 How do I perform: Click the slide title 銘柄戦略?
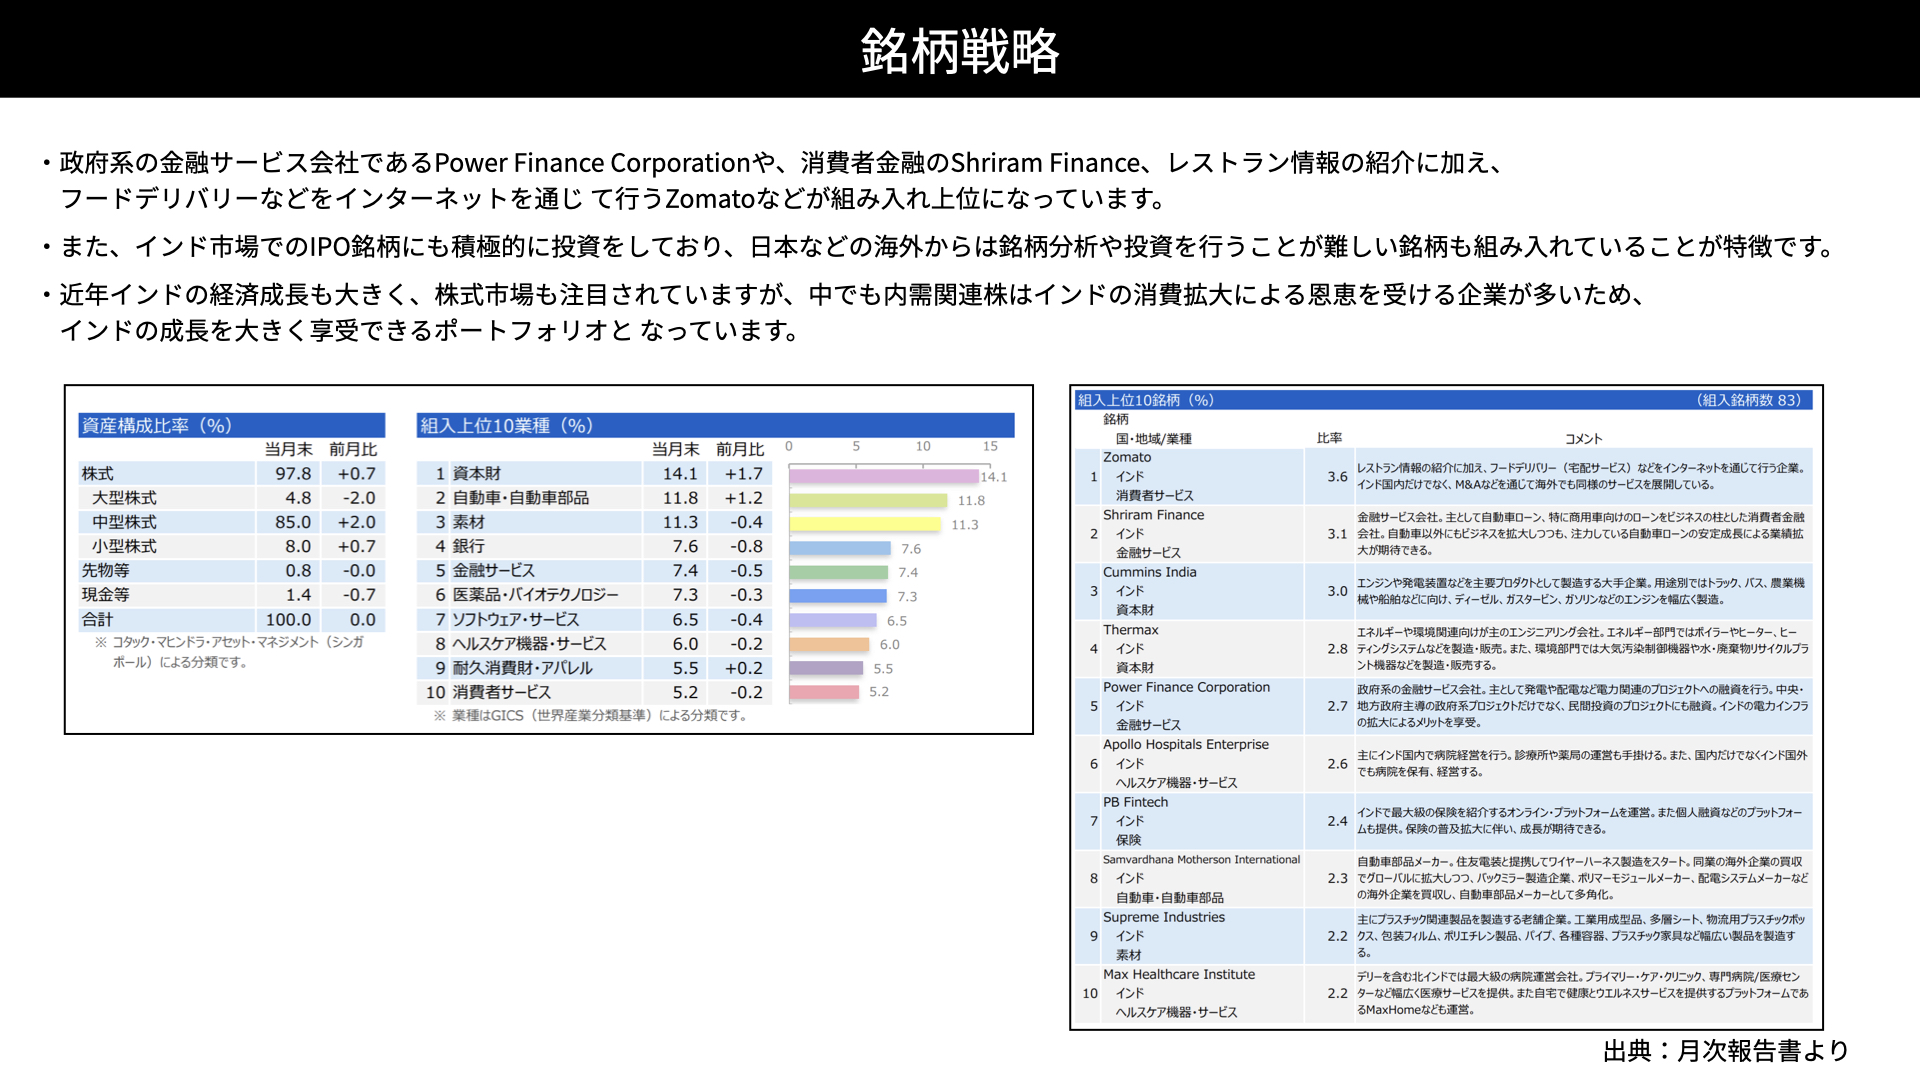coord(959,51)
